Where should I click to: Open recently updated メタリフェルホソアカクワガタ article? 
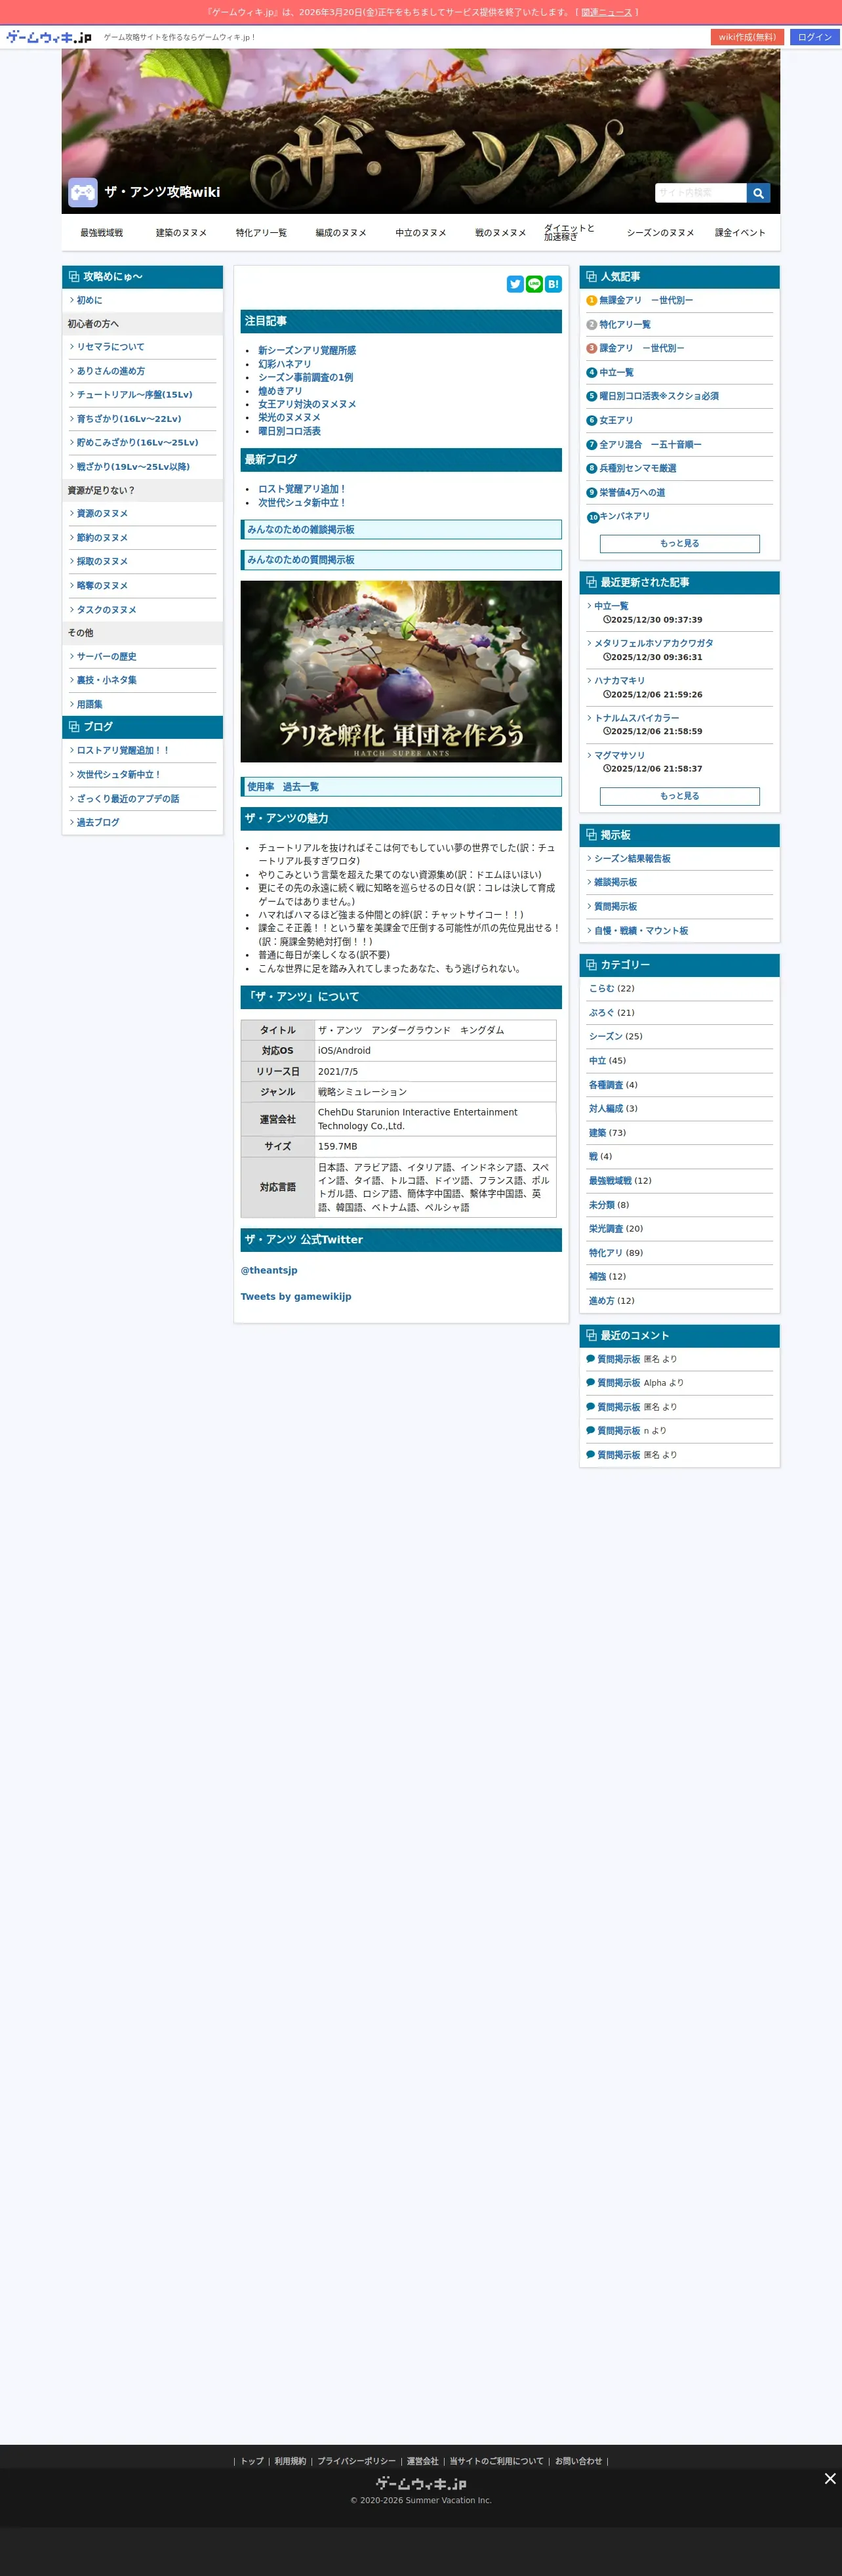pyautogui.click(x=654, y=644)
